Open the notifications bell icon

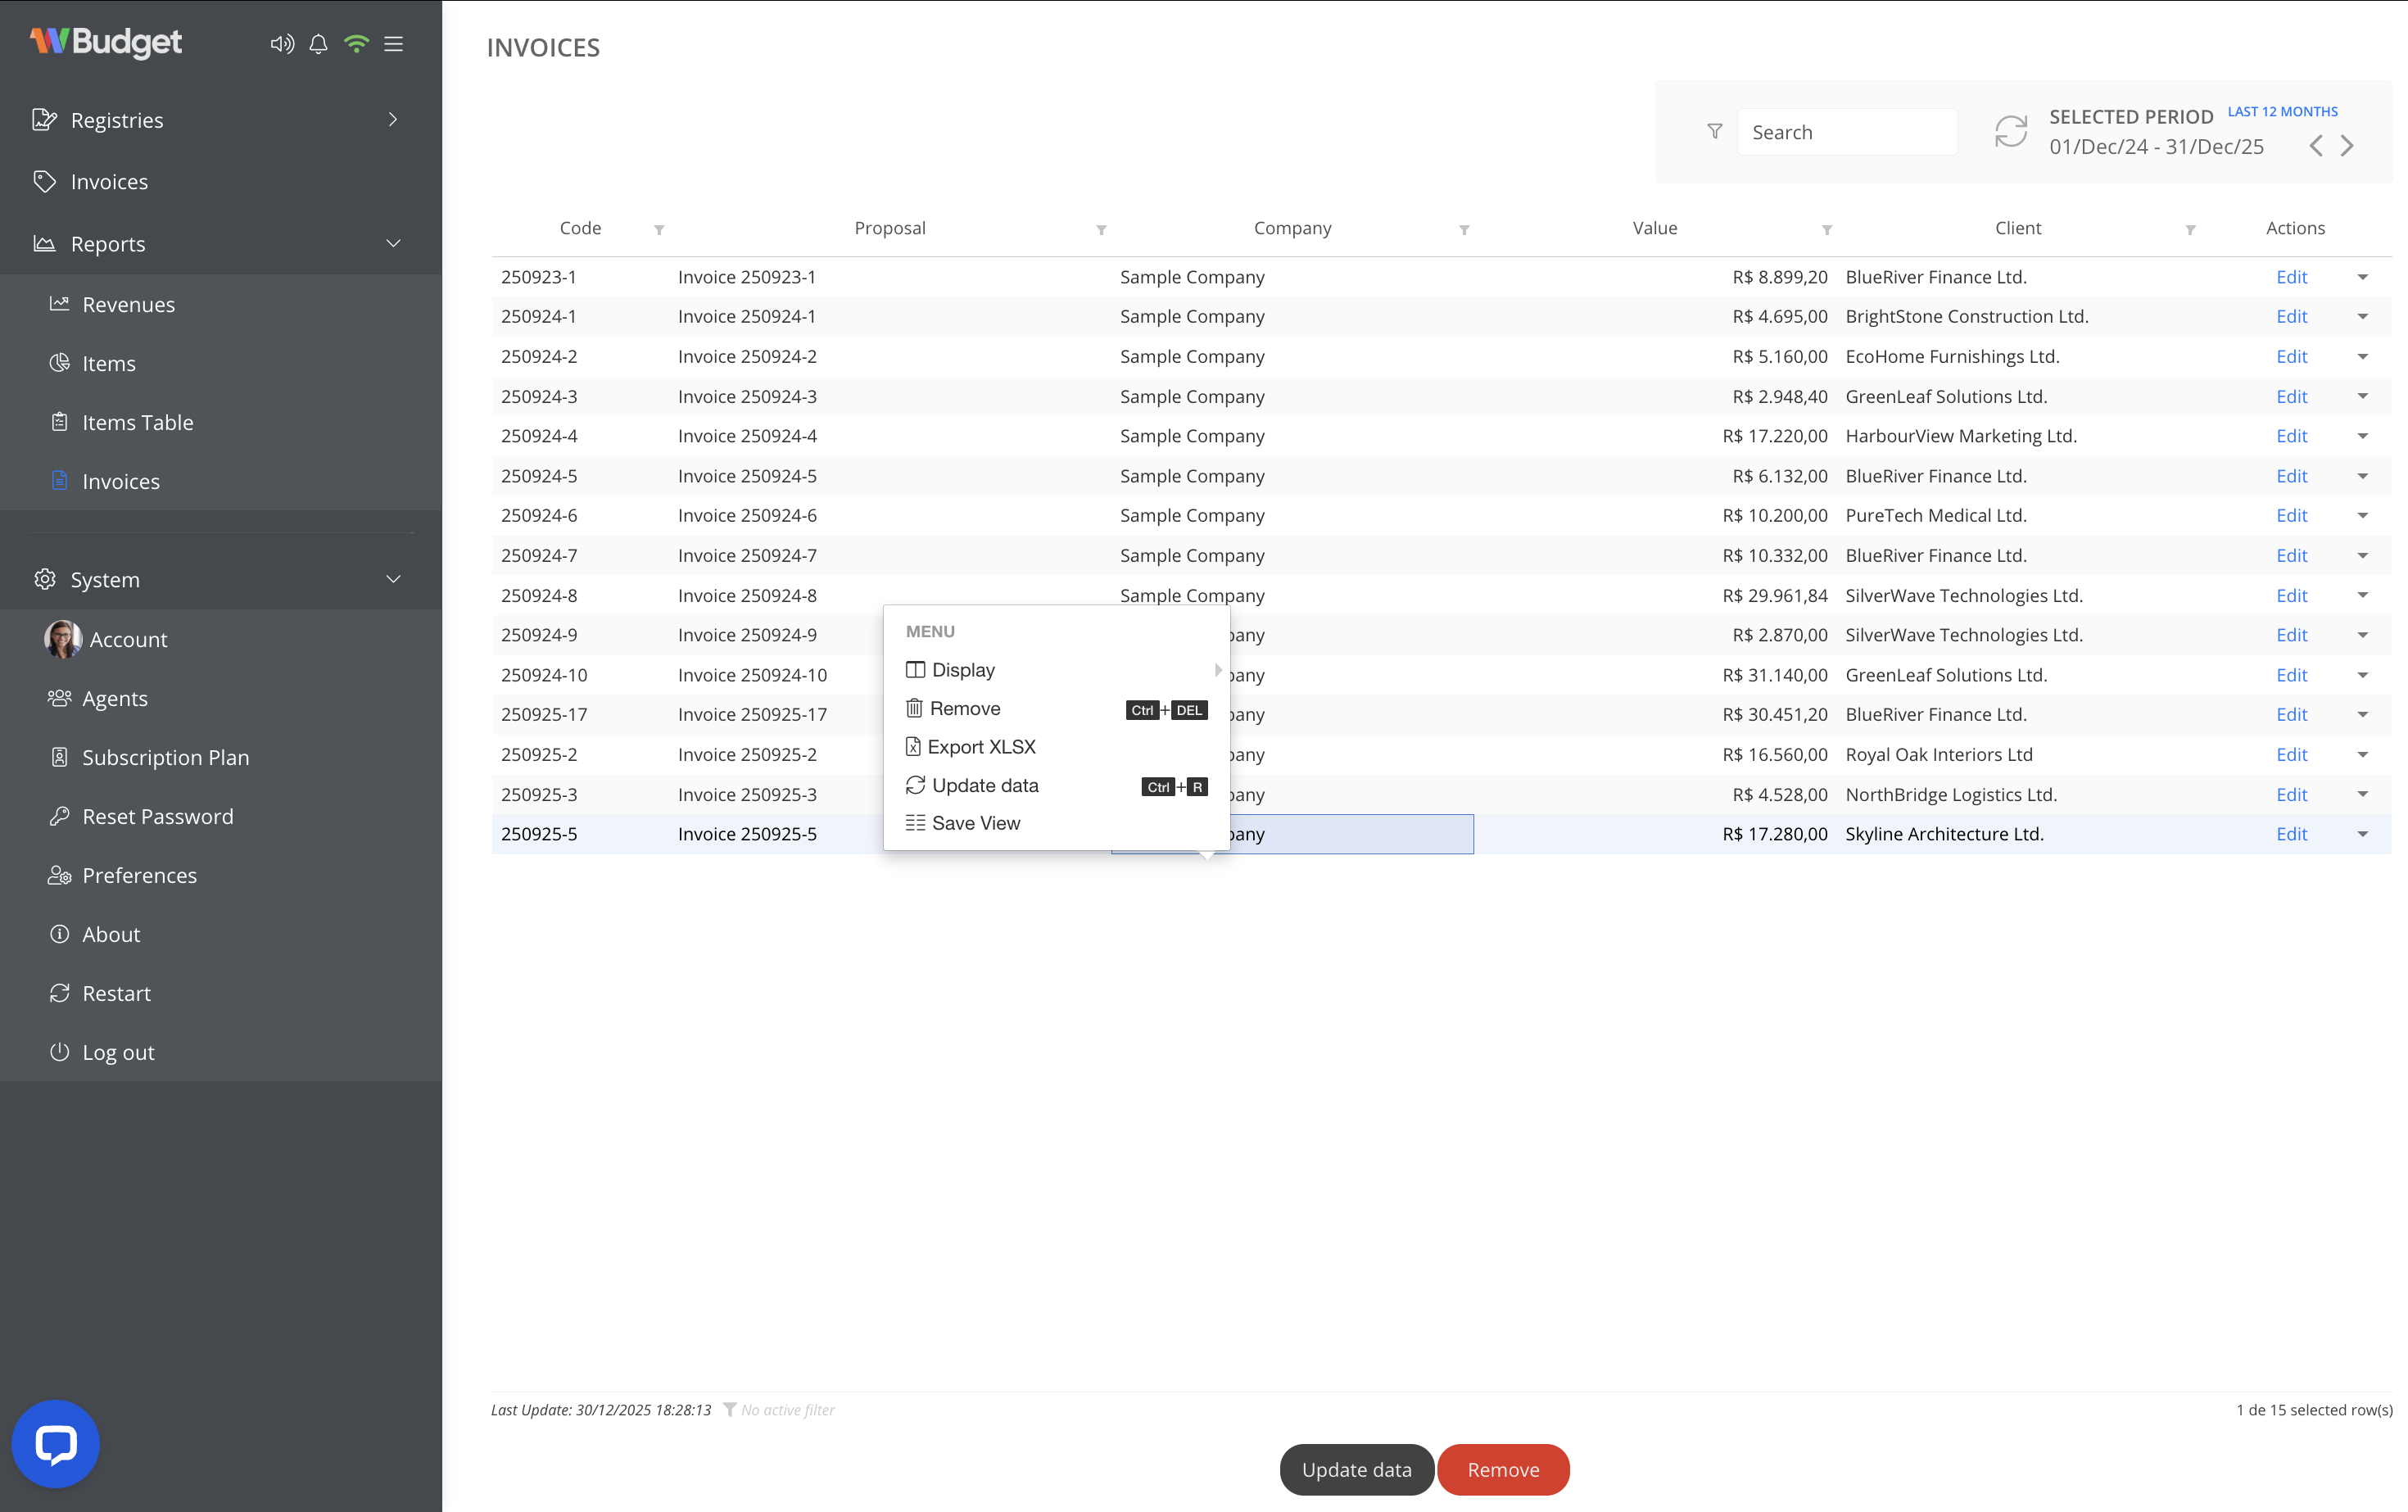click(x=318, y=44)
